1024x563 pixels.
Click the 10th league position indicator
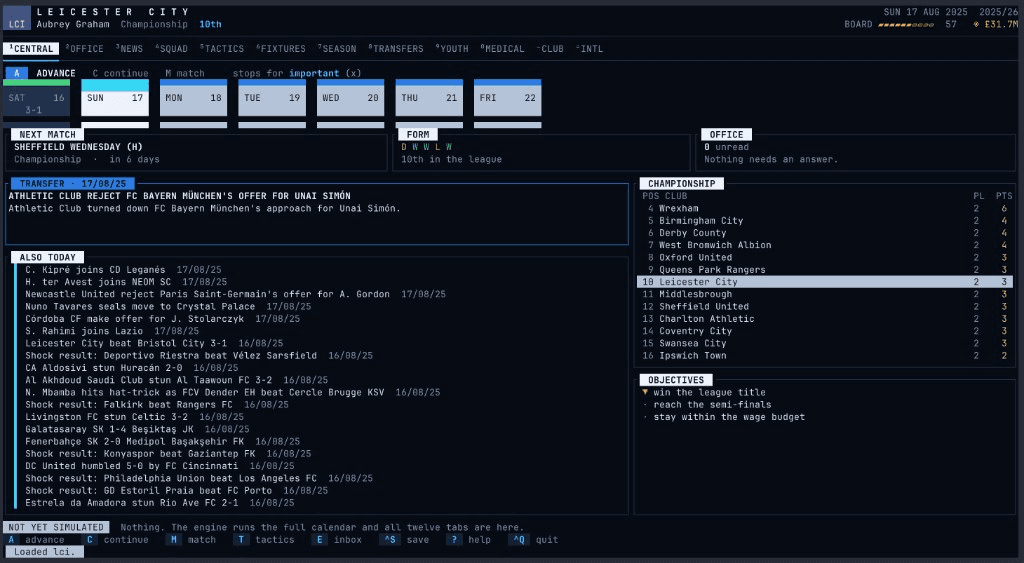[x=210, y=24]
